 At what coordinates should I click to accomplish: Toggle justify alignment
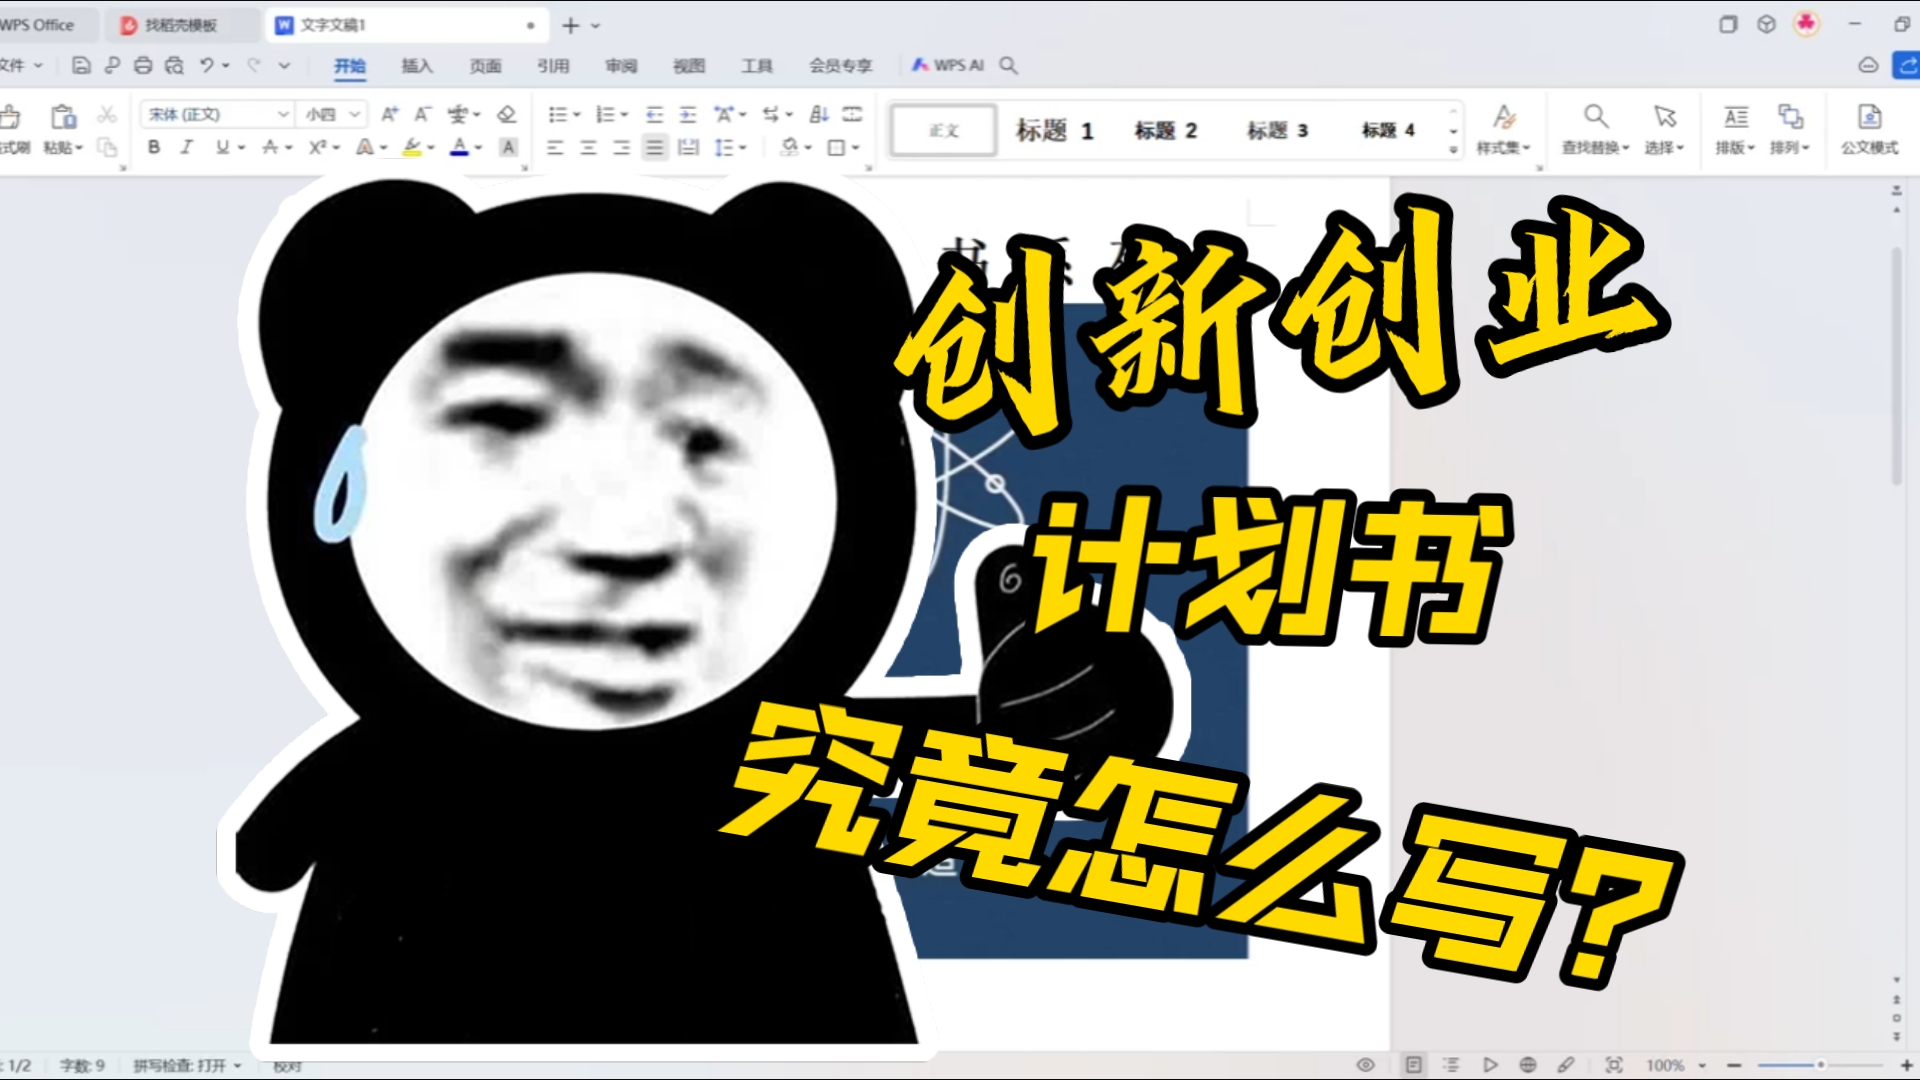pos(654,148)
